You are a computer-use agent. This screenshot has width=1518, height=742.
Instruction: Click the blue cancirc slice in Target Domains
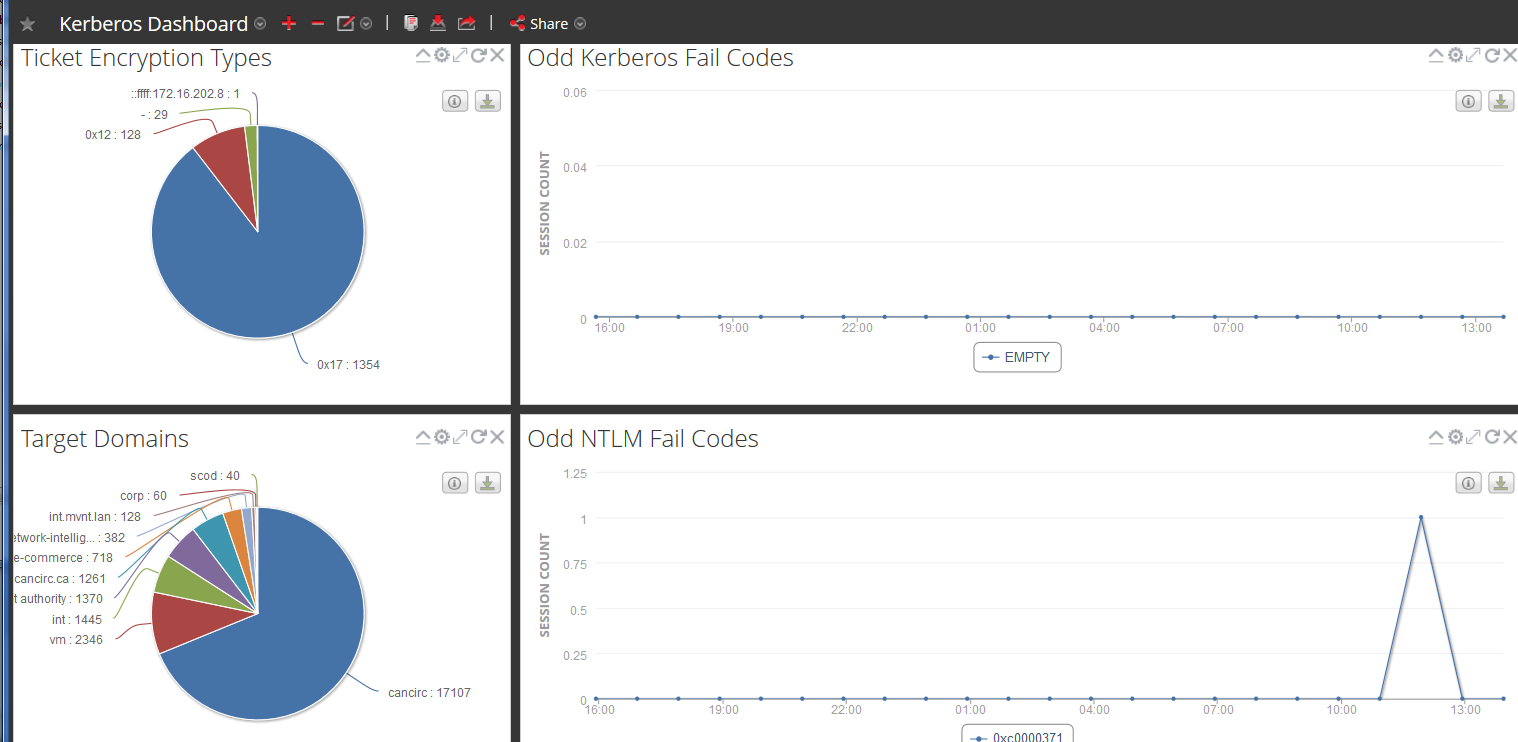(290, 640)
